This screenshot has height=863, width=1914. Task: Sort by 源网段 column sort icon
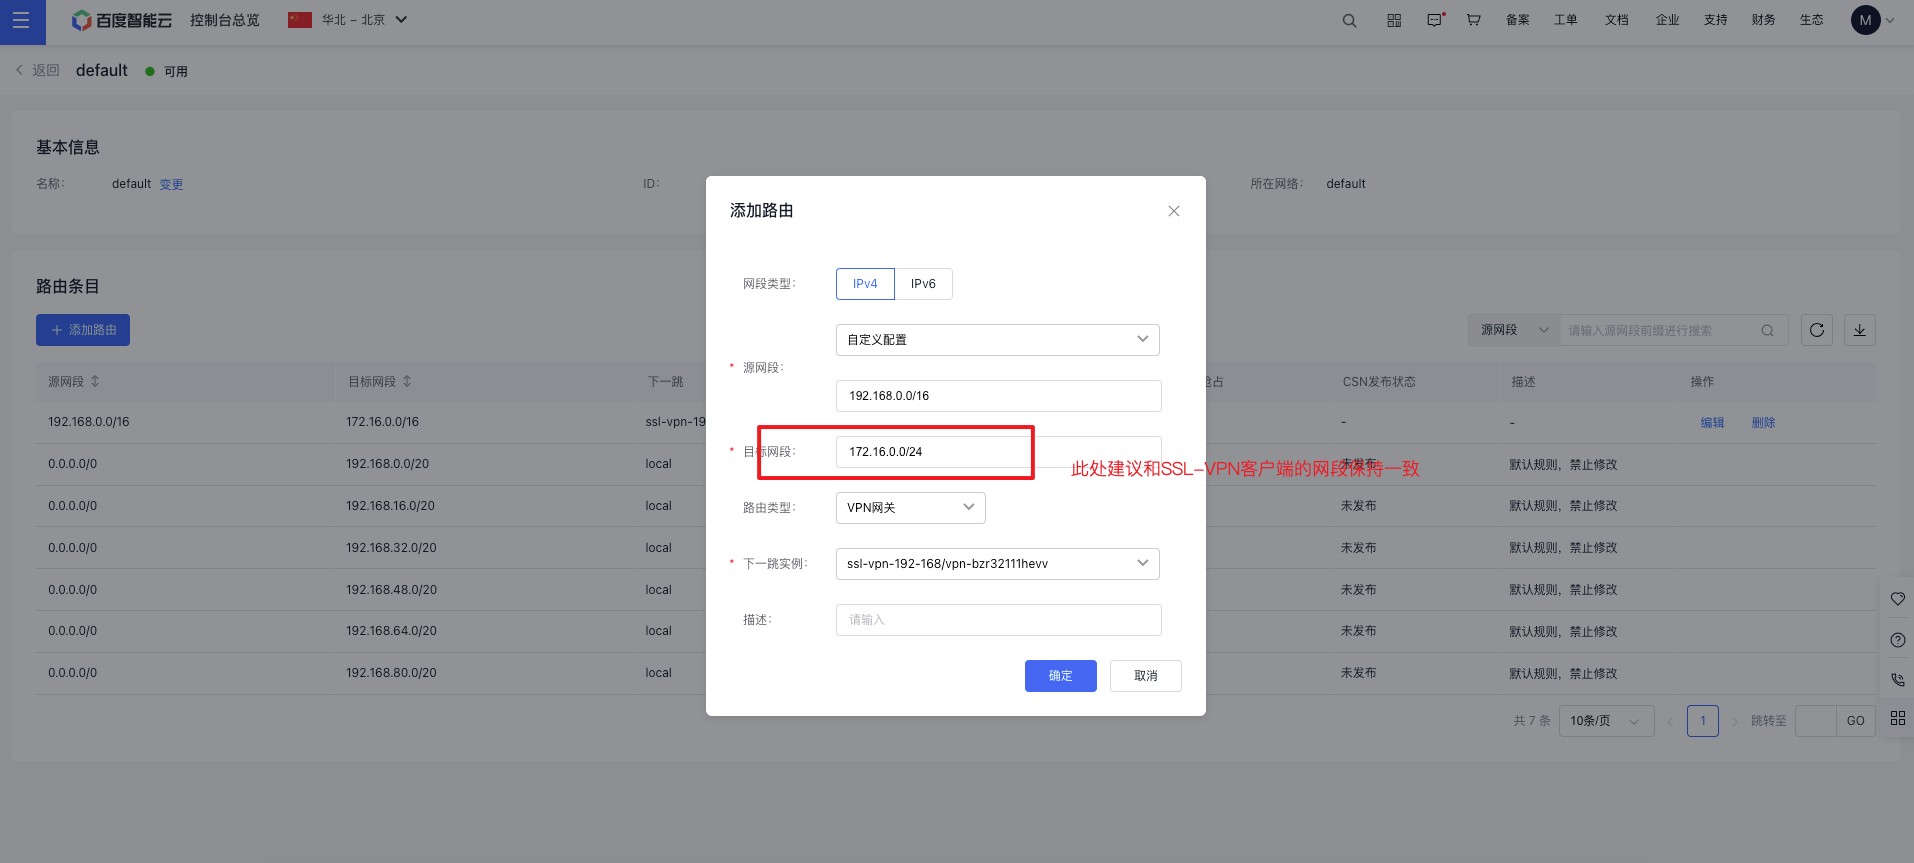pos(95,382)
